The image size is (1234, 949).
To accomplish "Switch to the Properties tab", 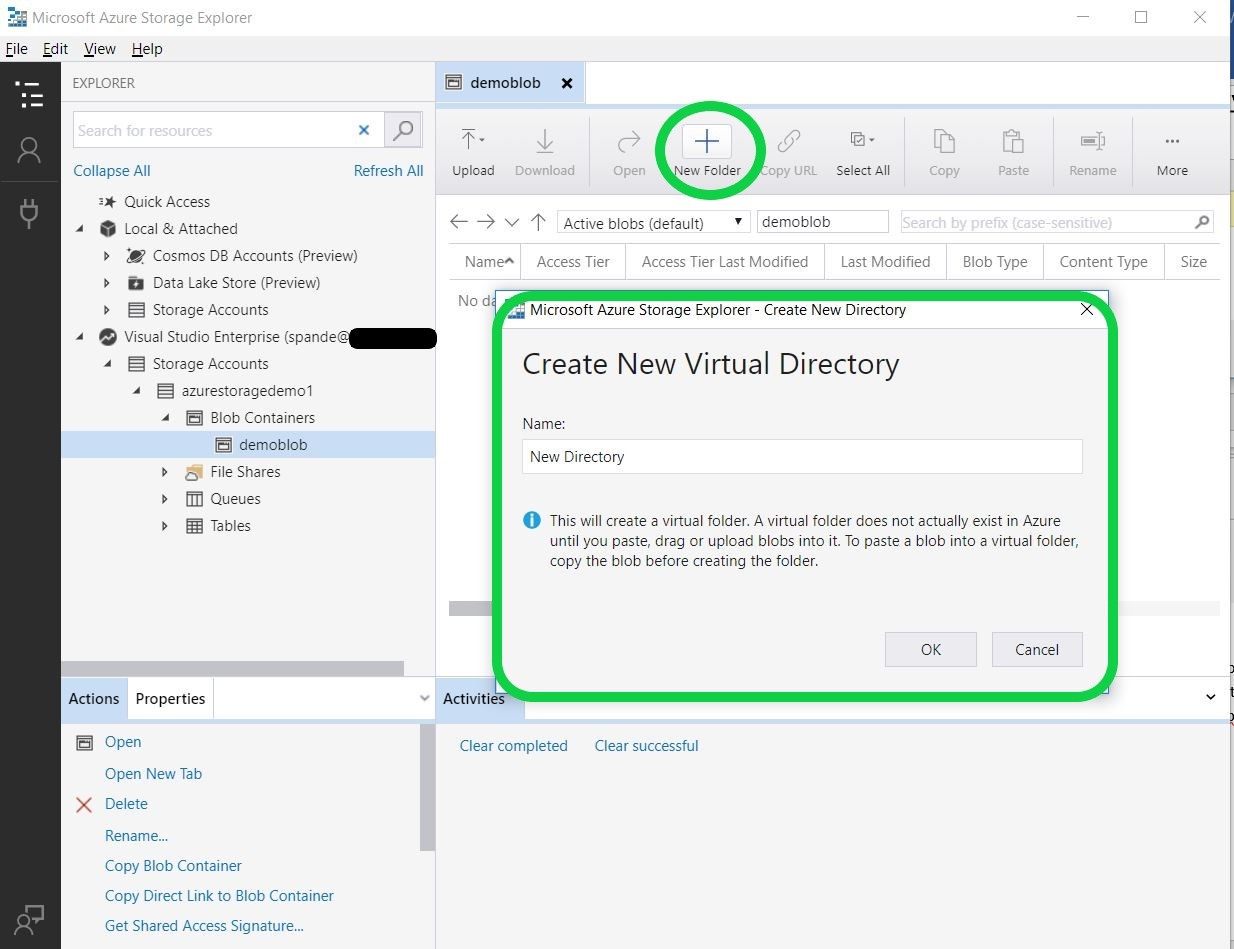I will tap(170, 699).
